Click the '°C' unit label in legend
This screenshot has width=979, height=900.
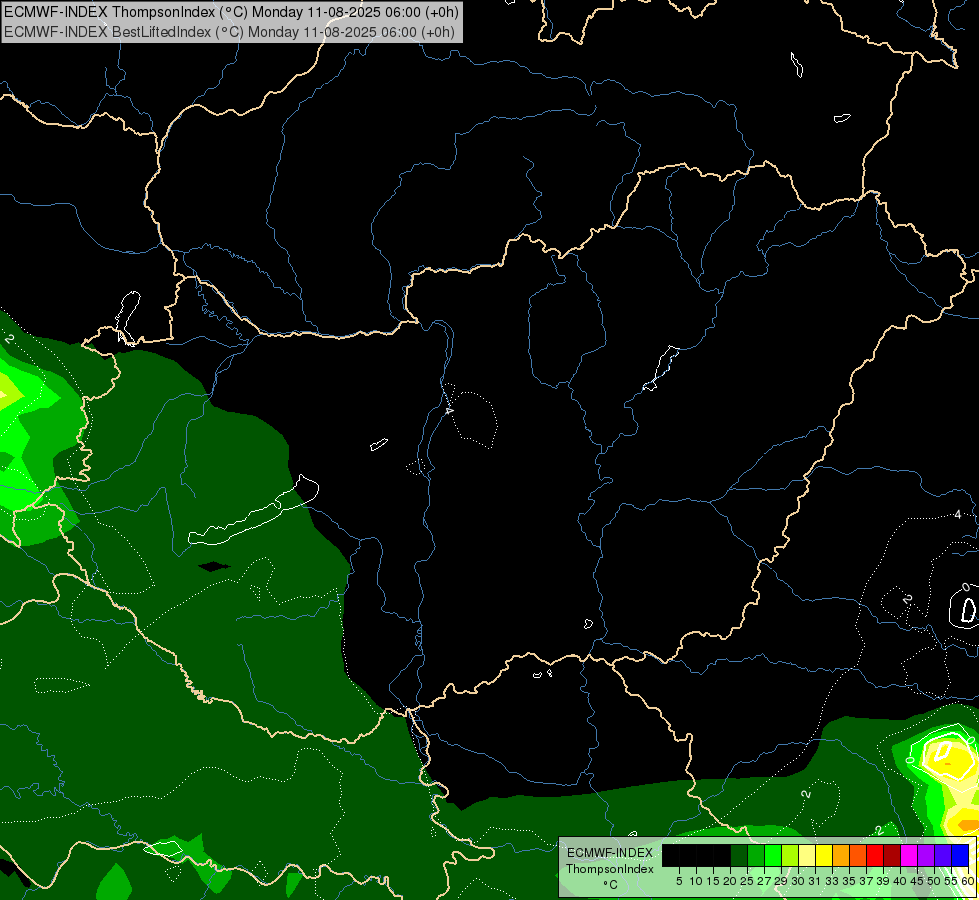click(611, 885)
